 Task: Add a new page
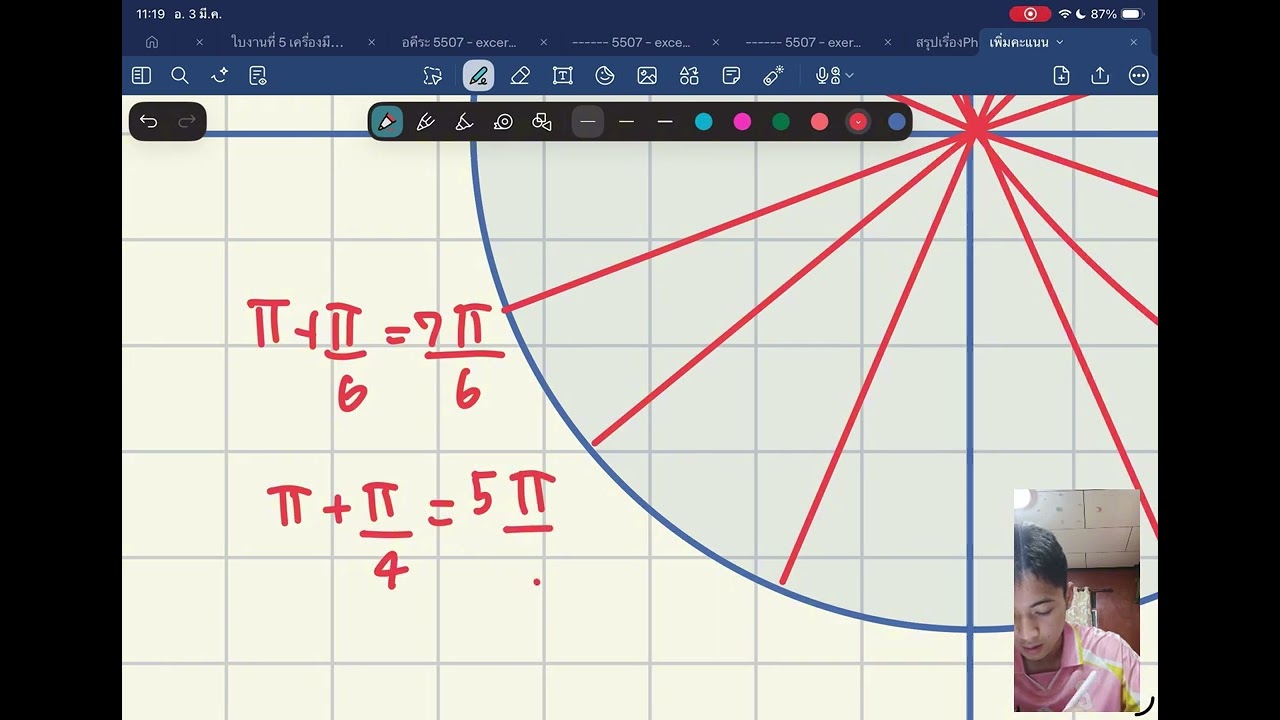tap(1062, 76)
